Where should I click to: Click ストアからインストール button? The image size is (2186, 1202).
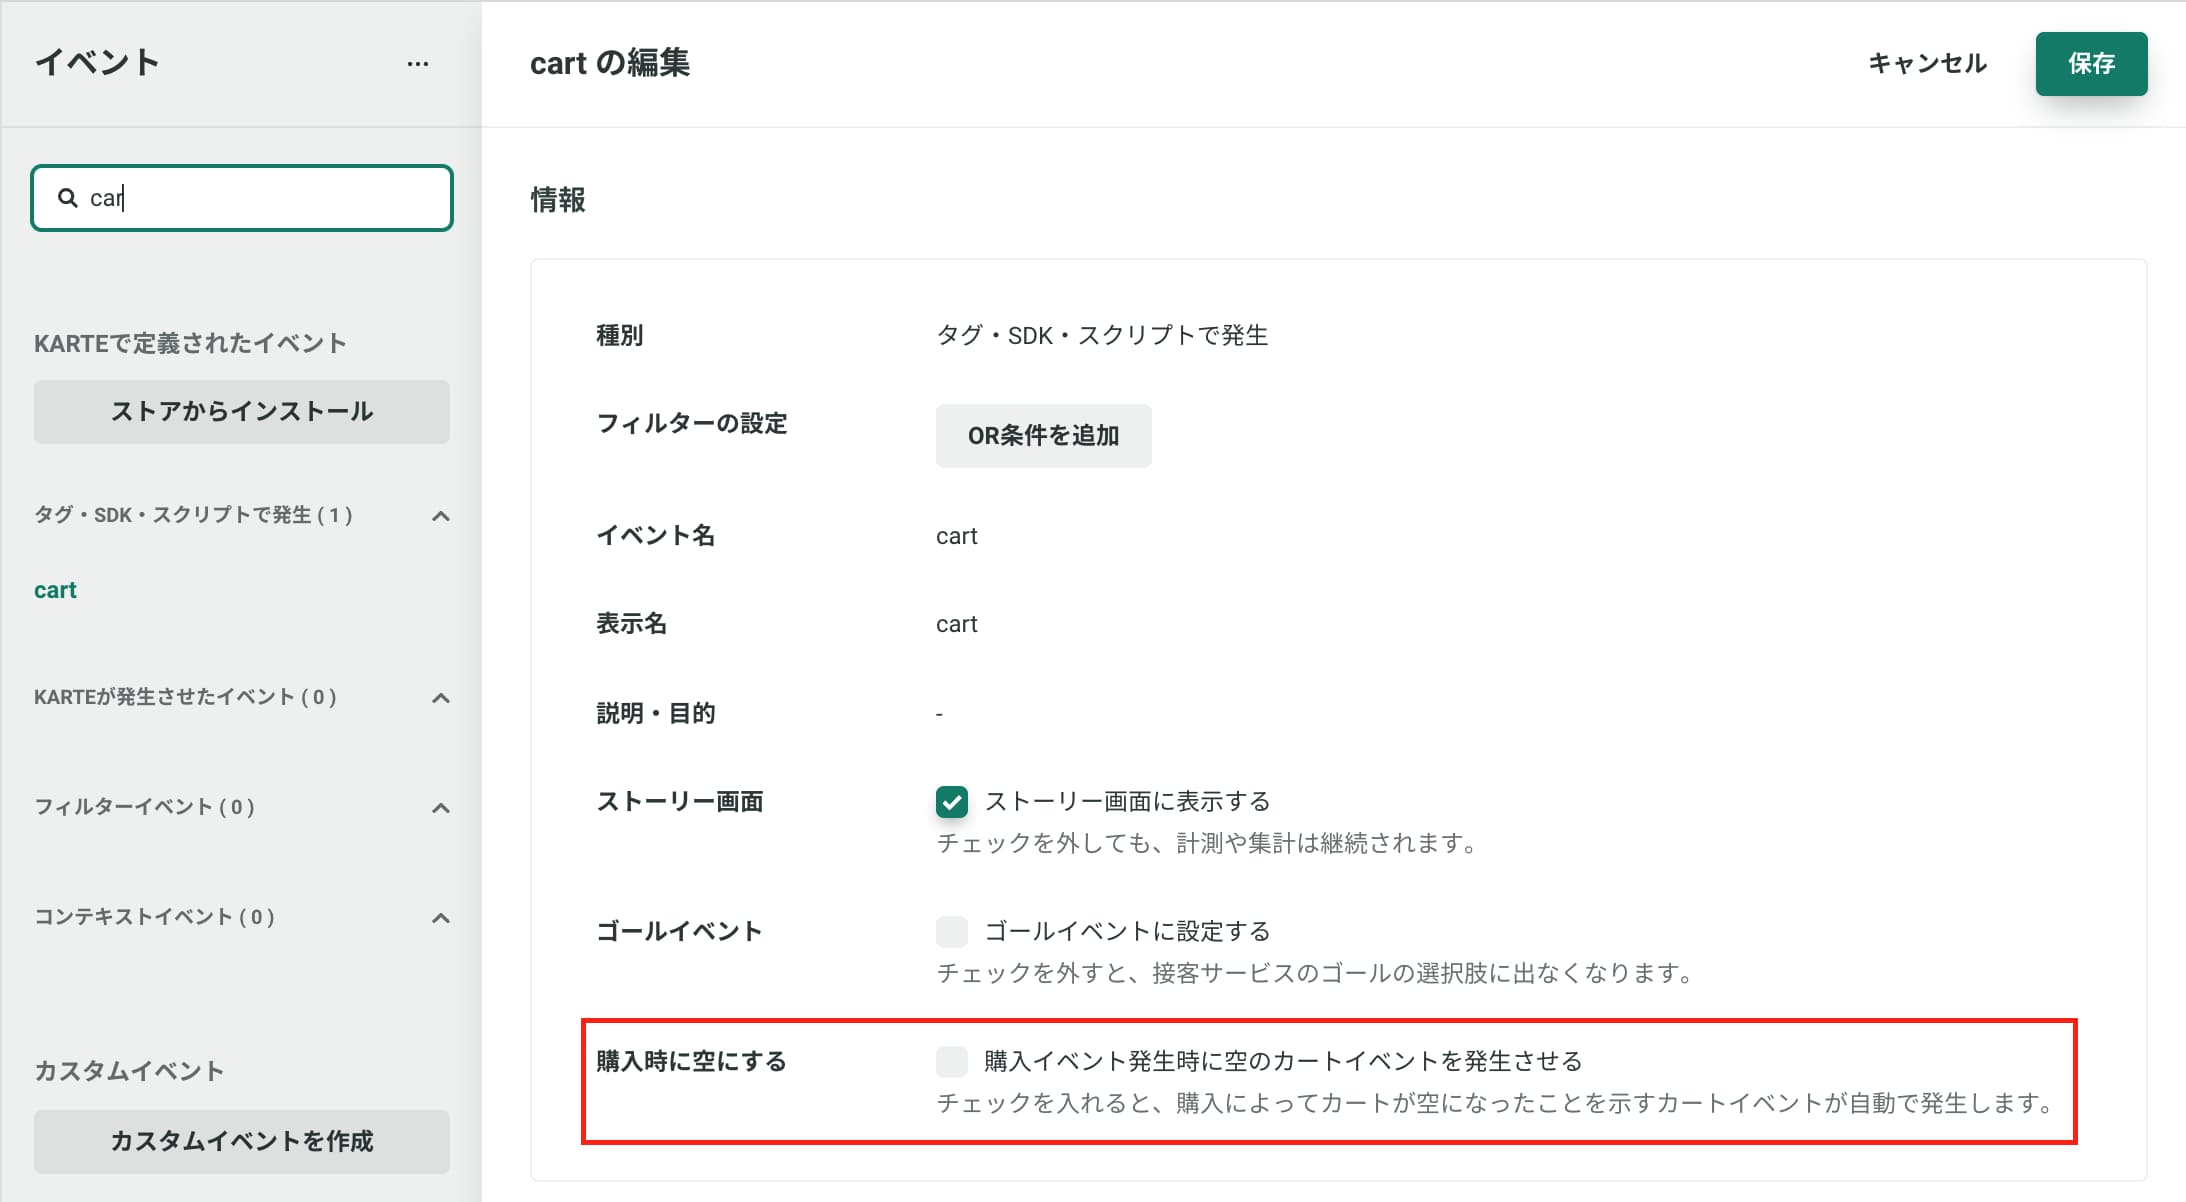click(x=242, y=411)
